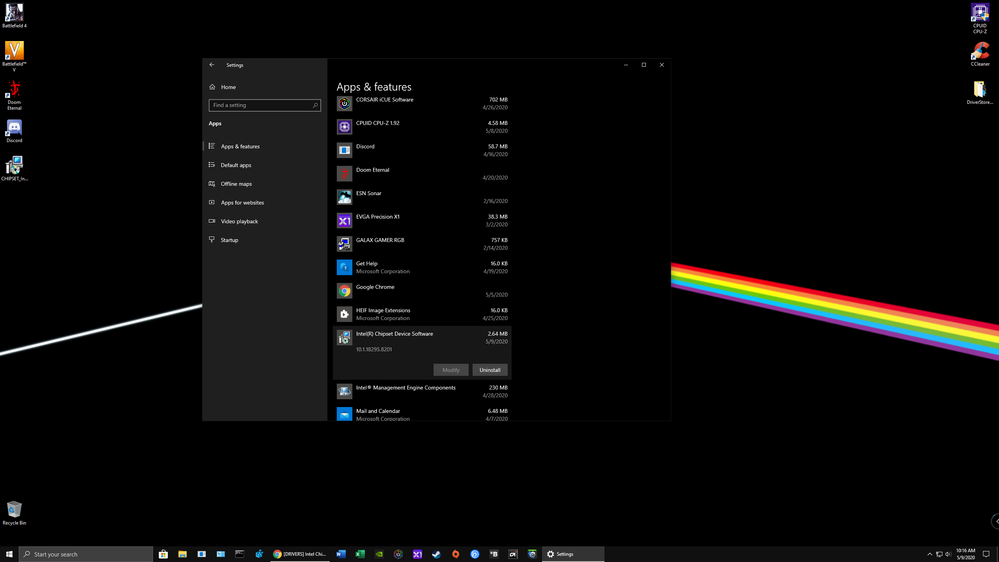Viewport: 999px width, 562px height.
Task: Open Word from taskbar
Action: [x=341, y=554]
